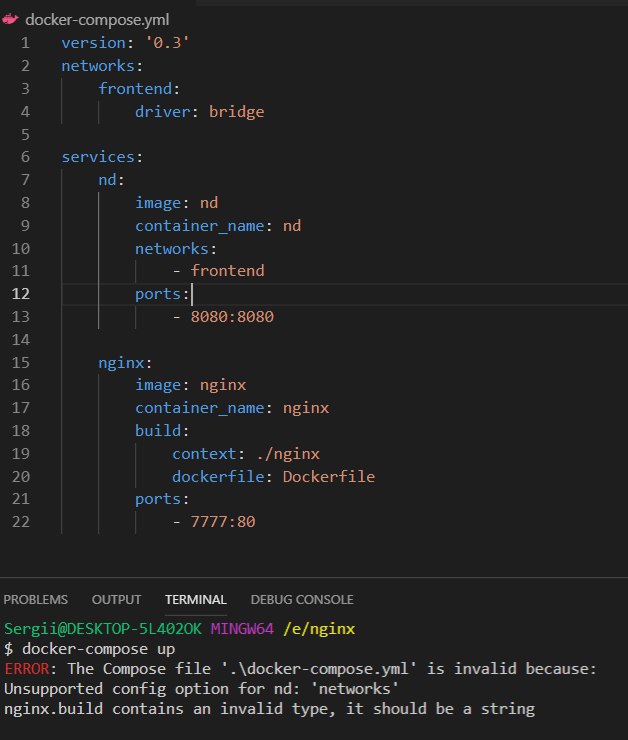Screen dimensions: 628x740
Task: Open the PROBLEMS panel tab
Action: coord(35,599)
